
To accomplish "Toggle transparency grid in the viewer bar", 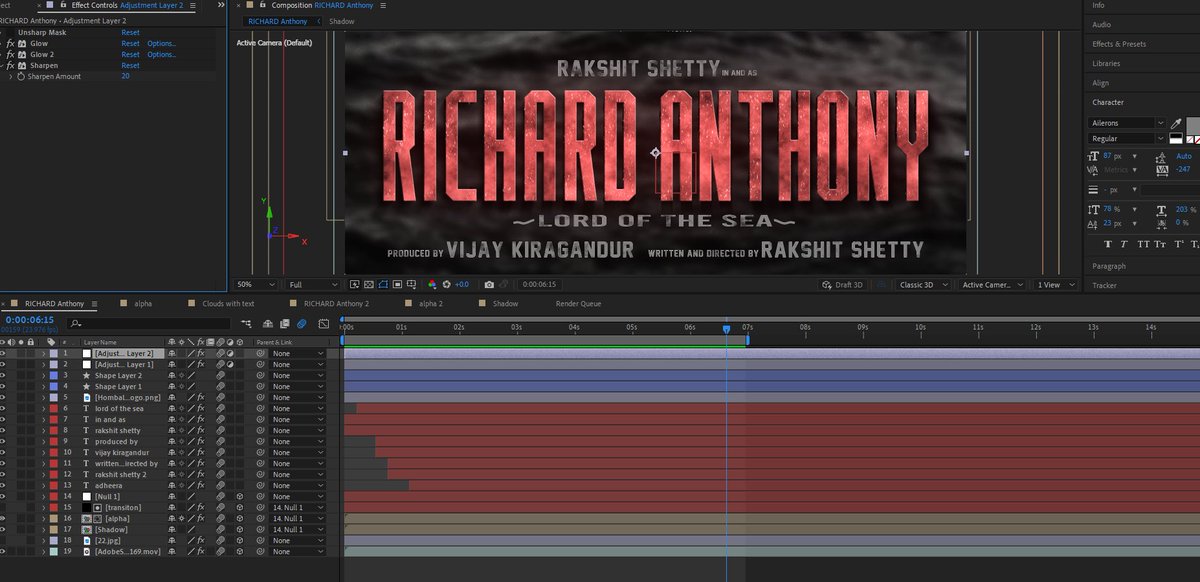I will [368, 285].
